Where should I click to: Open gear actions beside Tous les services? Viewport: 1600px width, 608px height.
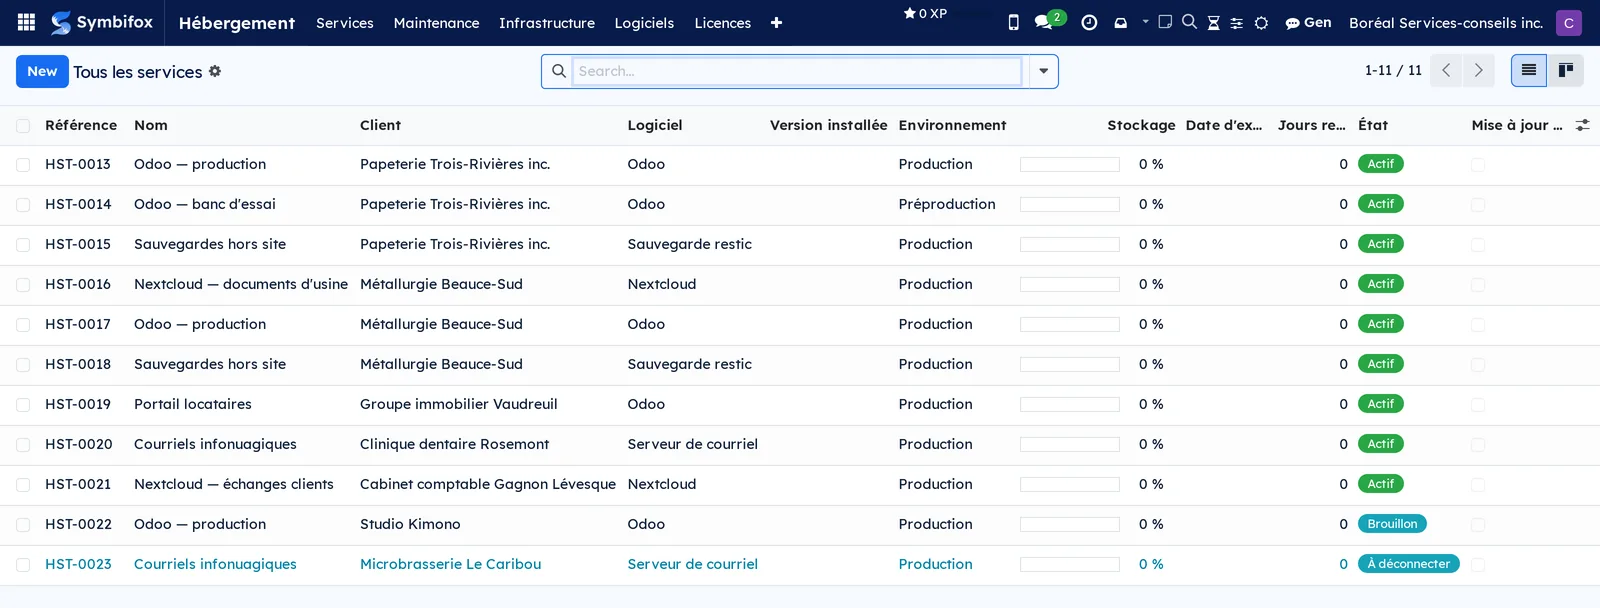(215, 71)
